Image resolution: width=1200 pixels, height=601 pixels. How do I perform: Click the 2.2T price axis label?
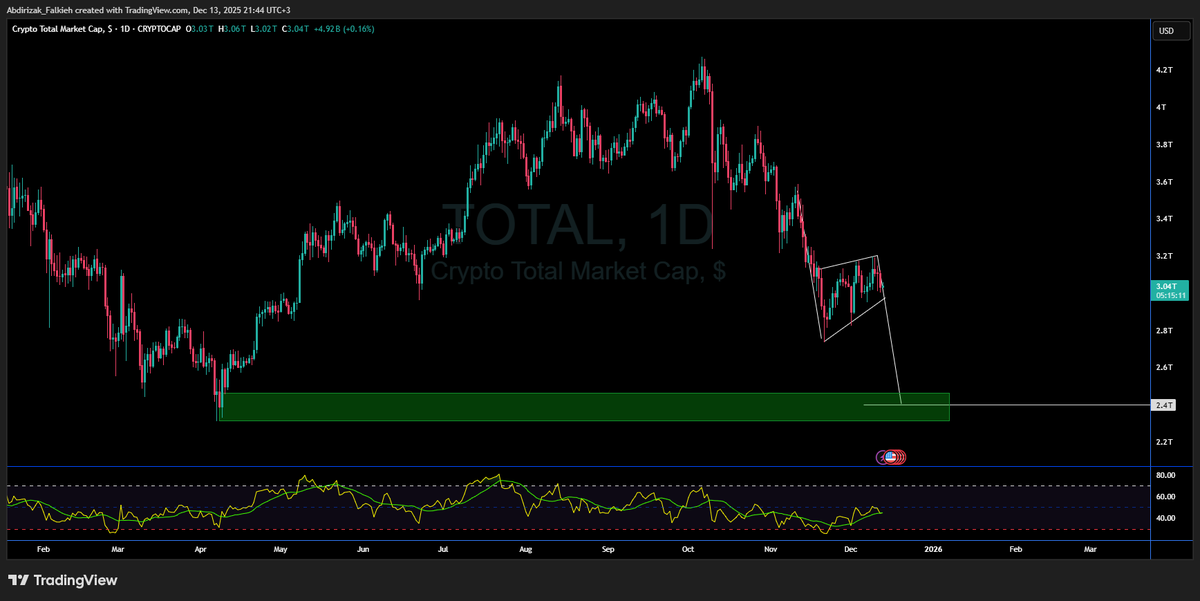[x=1164, y=442]
